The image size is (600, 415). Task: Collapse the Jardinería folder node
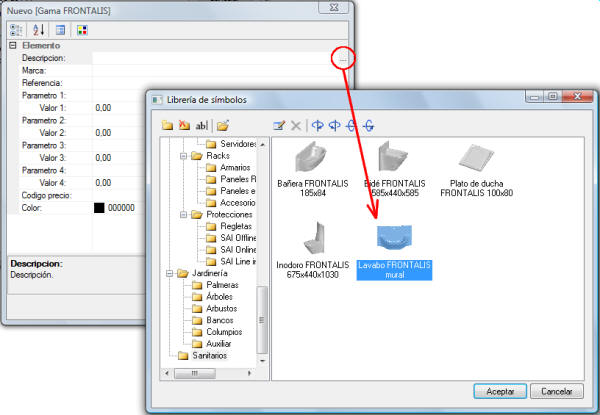pyautogui.click(x=169, y=273)
